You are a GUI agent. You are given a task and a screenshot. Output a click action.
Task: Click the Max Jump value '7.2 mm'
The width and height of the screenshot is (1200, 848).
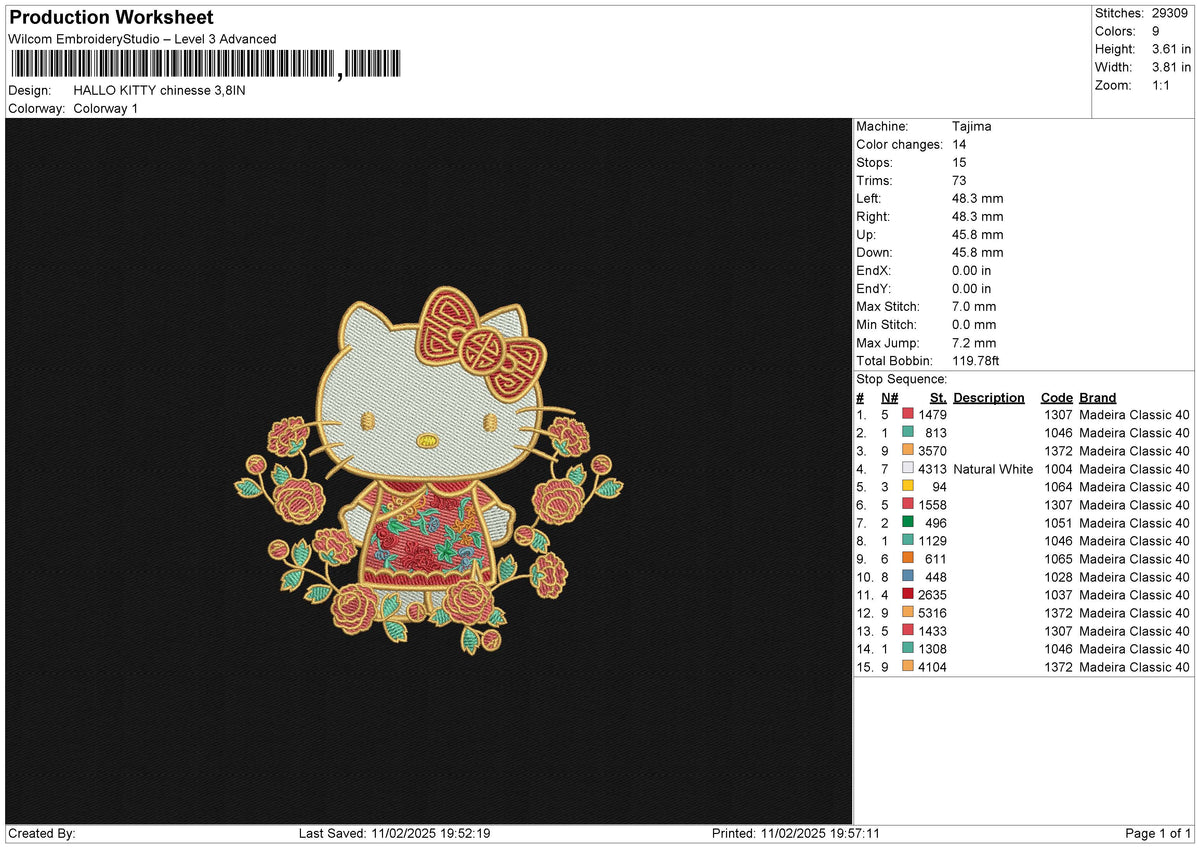pyautogui.click(x=974, y=342)
